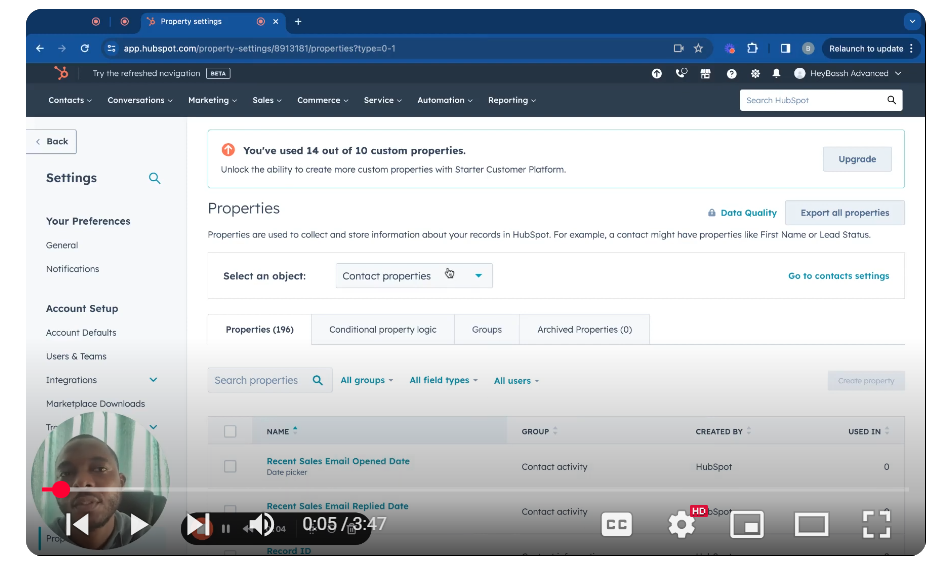The image size is (931, 573).
Task: Click the Create property button
Action: click(866, 381)
